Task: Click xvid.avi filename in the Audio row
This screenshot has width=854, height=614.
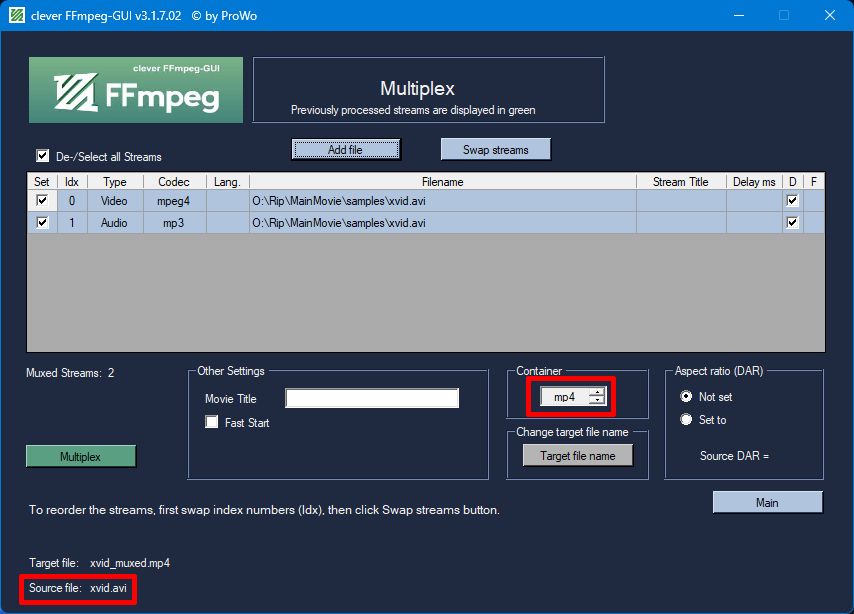Action: point(443,222)
